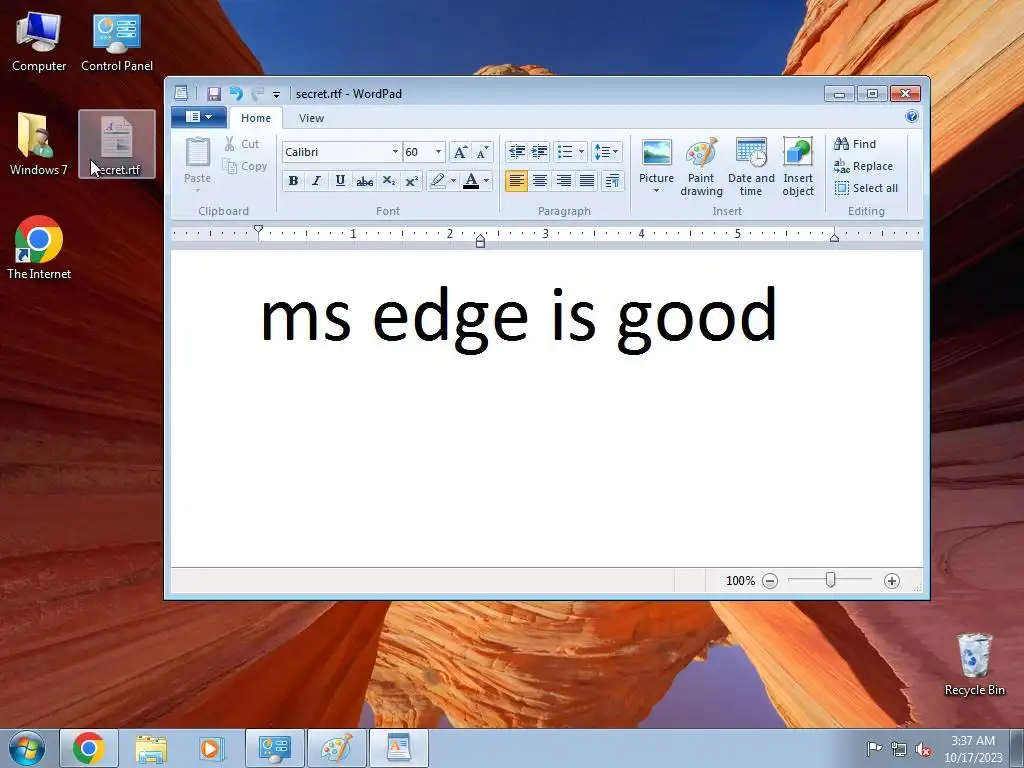The height and width of the screenshot is (768, 1024).
Task: Click the Calibri font family box
Action: click(336, 152)
